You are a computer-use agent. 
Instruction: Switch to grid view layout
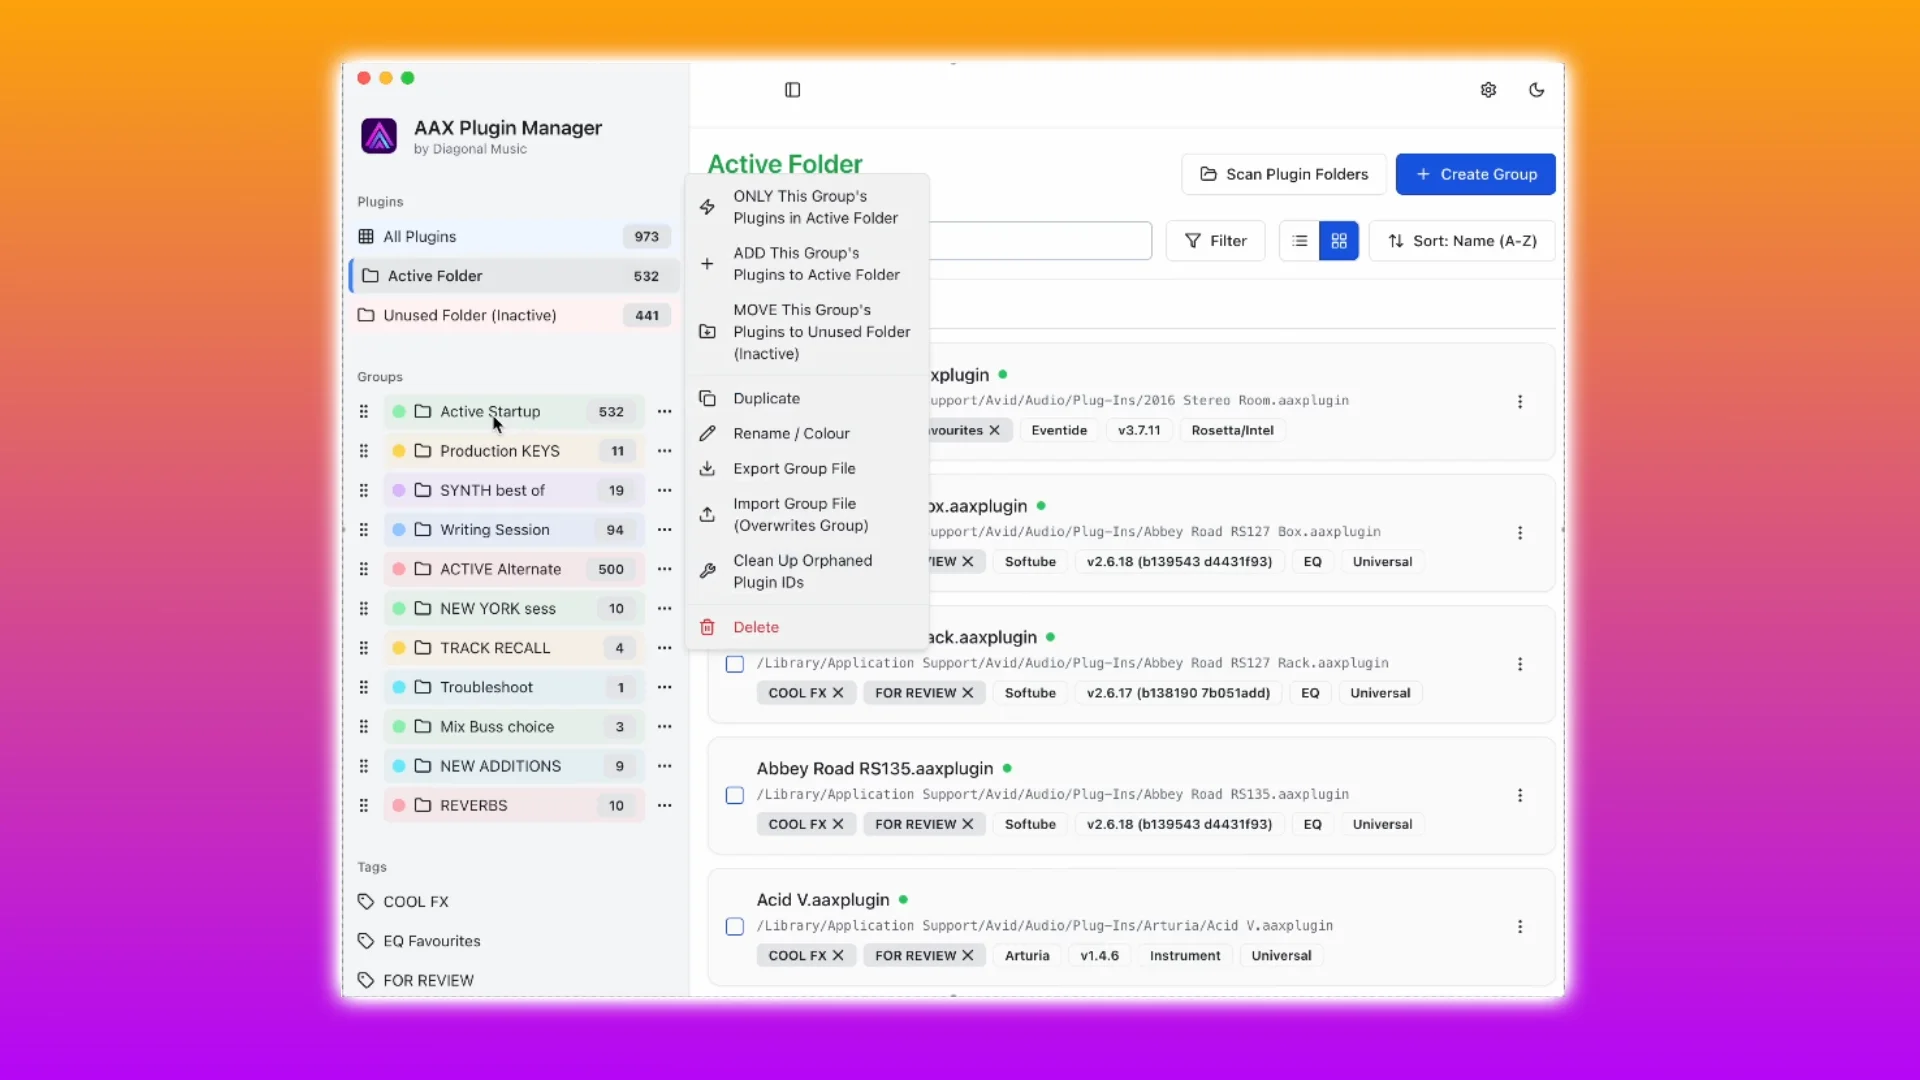(x=1338, y=241)
